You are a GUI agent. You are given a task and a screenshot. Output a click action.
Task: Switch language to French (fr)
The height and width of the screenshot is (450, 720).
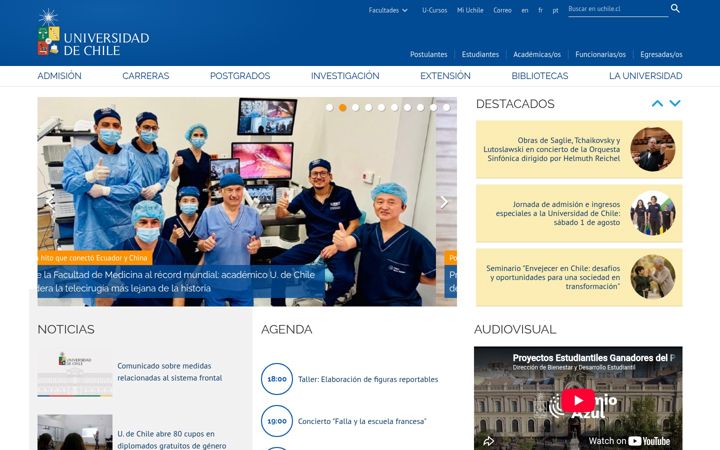(x=540, y=10)
